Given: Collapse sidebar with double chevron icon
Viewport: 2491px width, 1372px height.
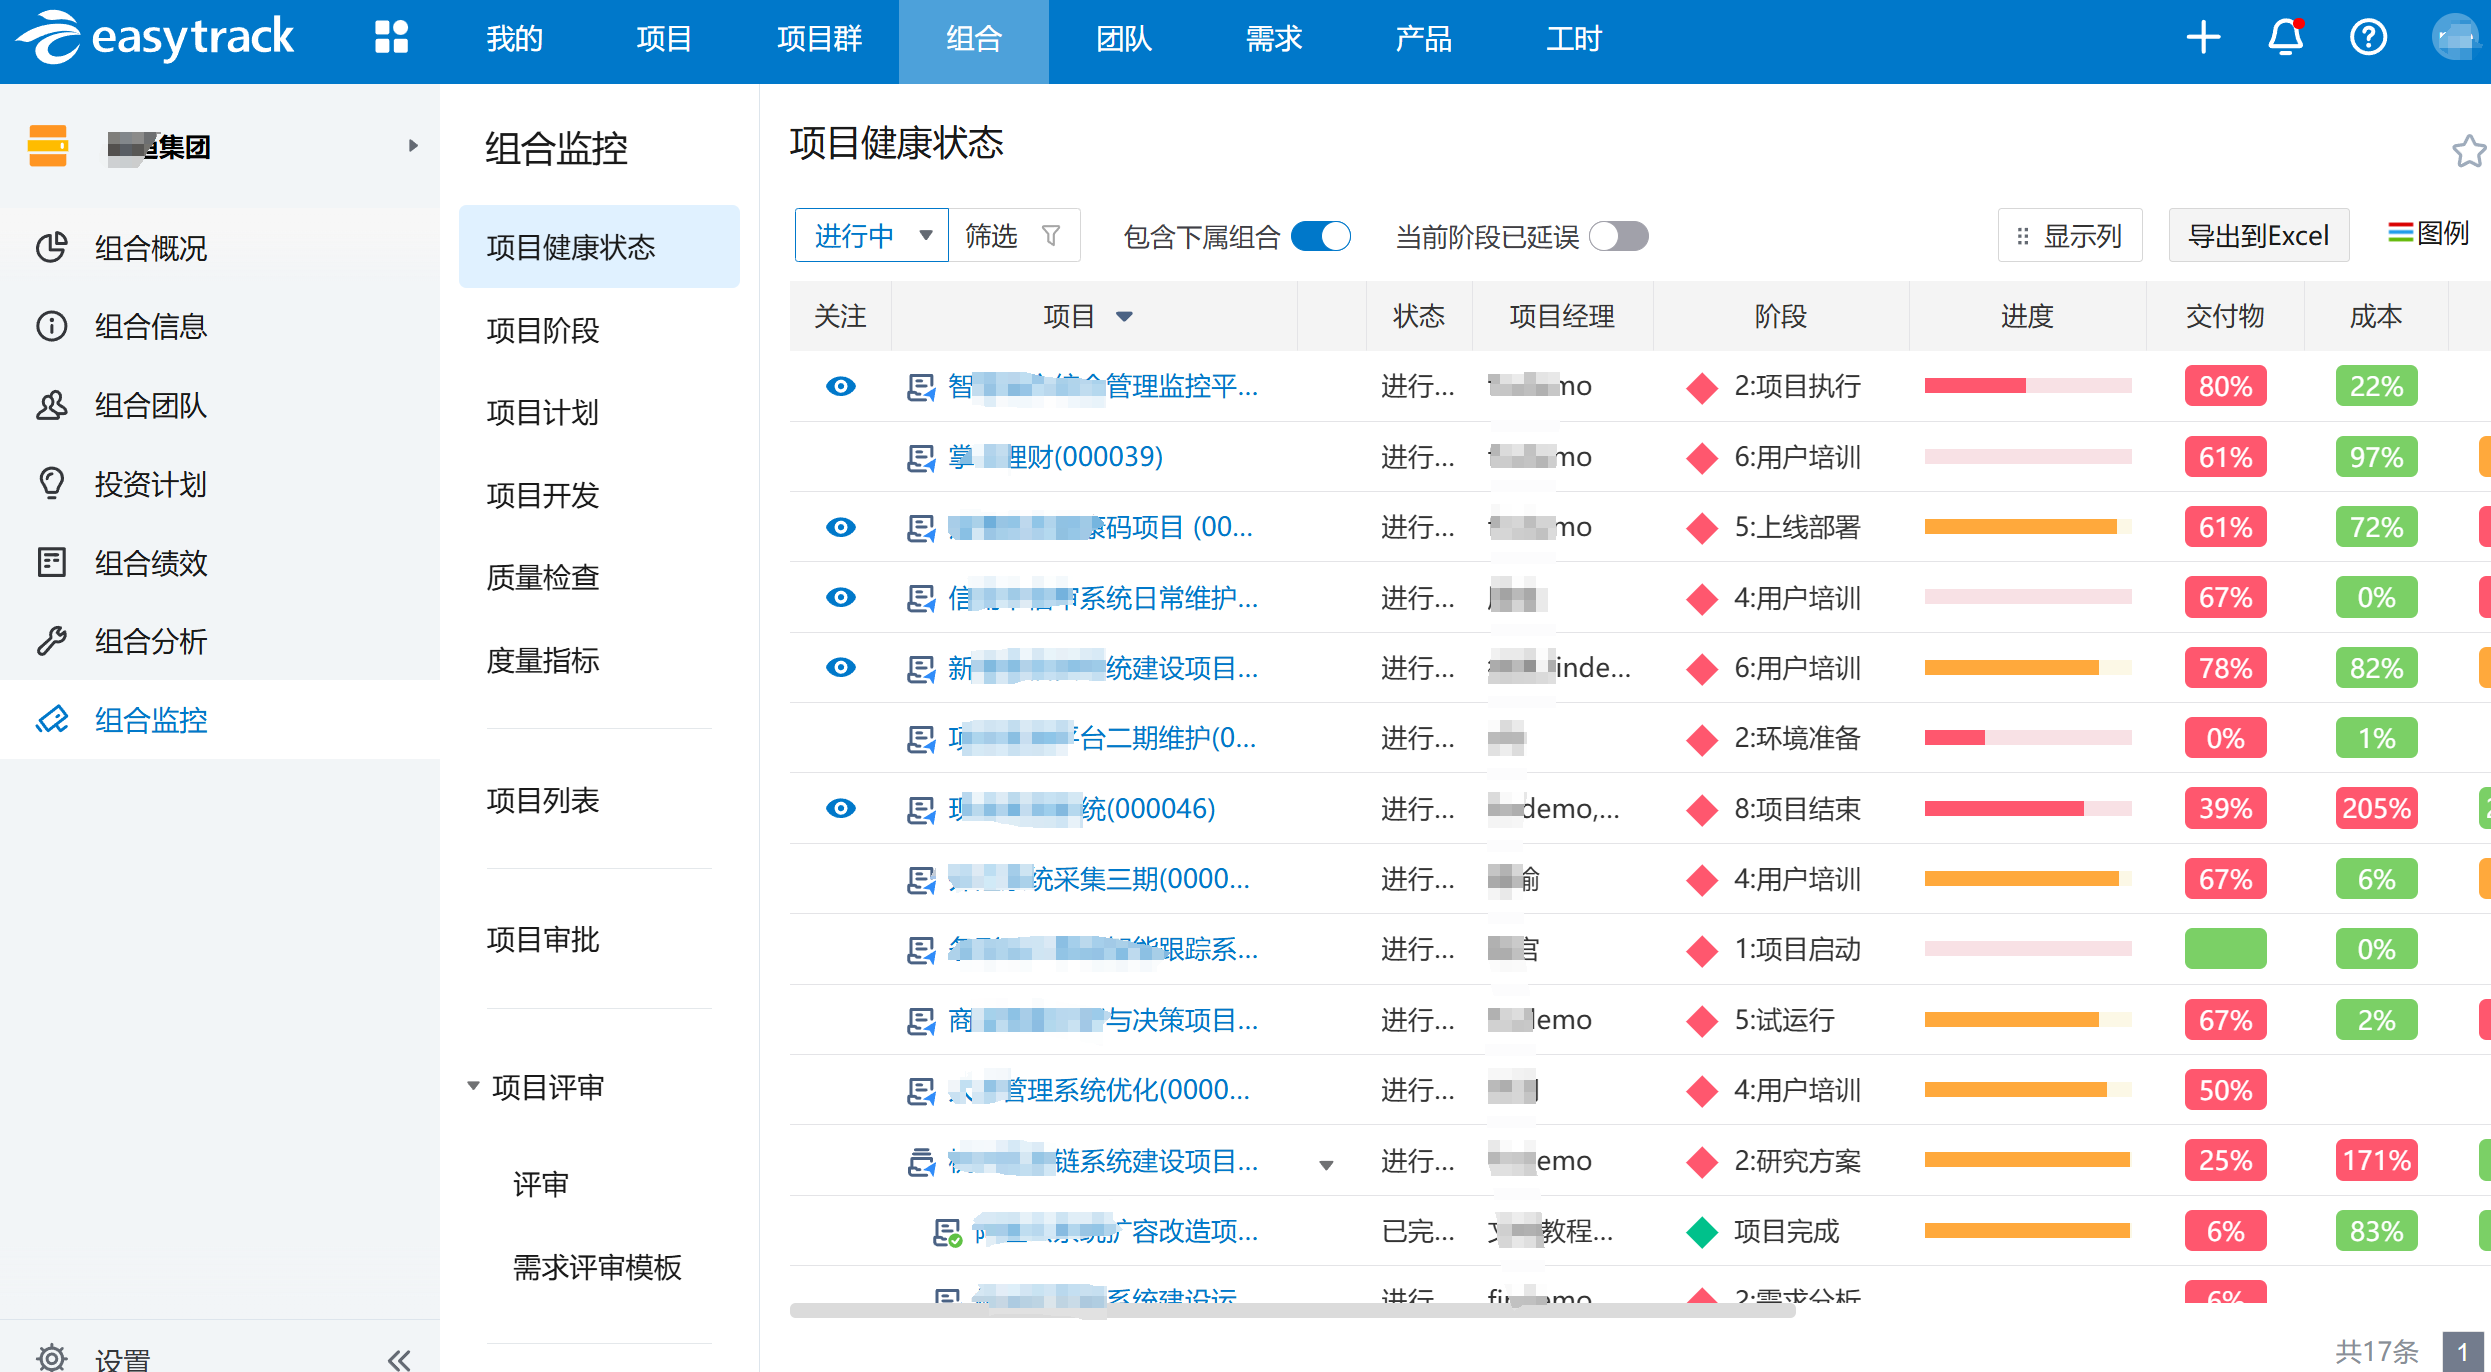Looking at the screenshot, I should 399,1358.
